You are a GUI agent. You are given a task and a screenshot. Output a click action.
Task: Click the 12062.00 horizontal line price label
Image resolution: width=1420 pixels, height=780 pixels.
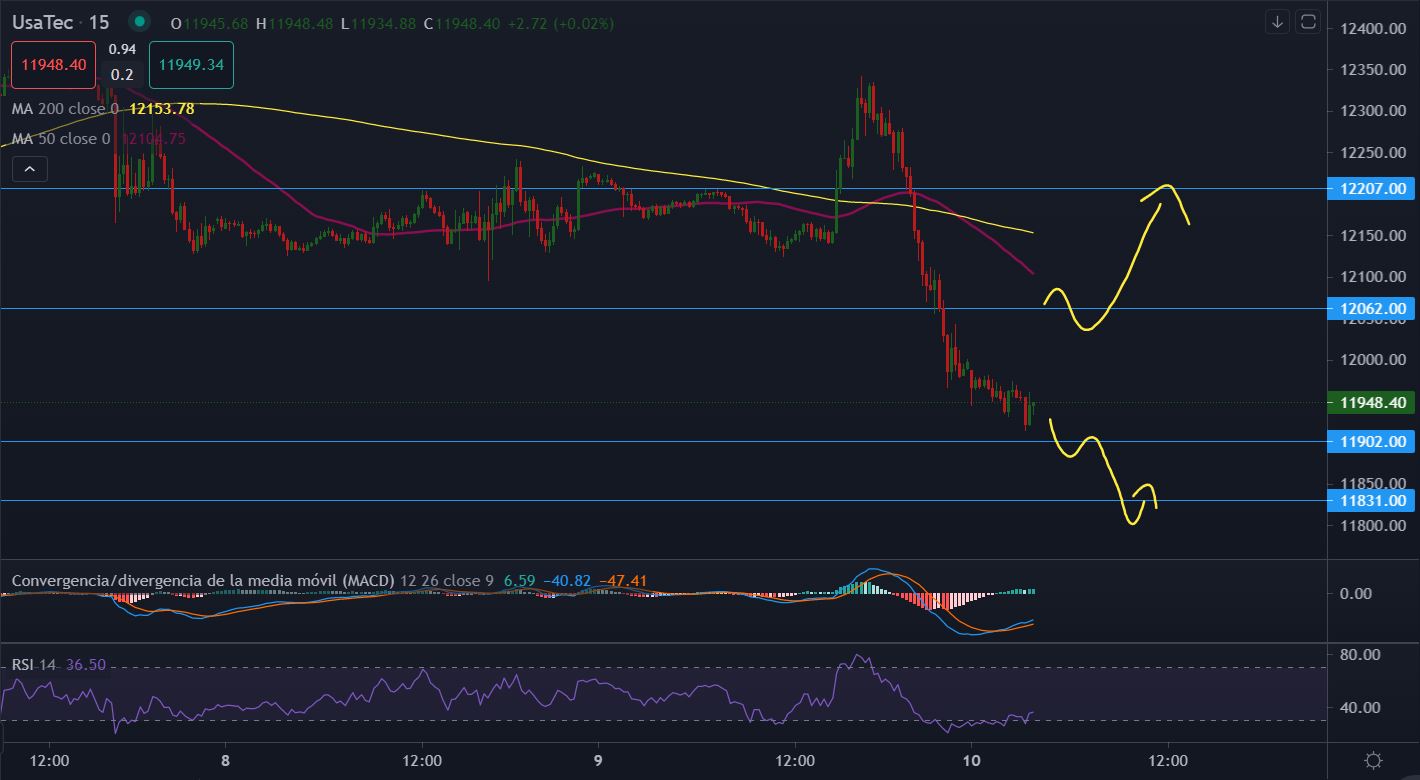[x=1370, y=309]
